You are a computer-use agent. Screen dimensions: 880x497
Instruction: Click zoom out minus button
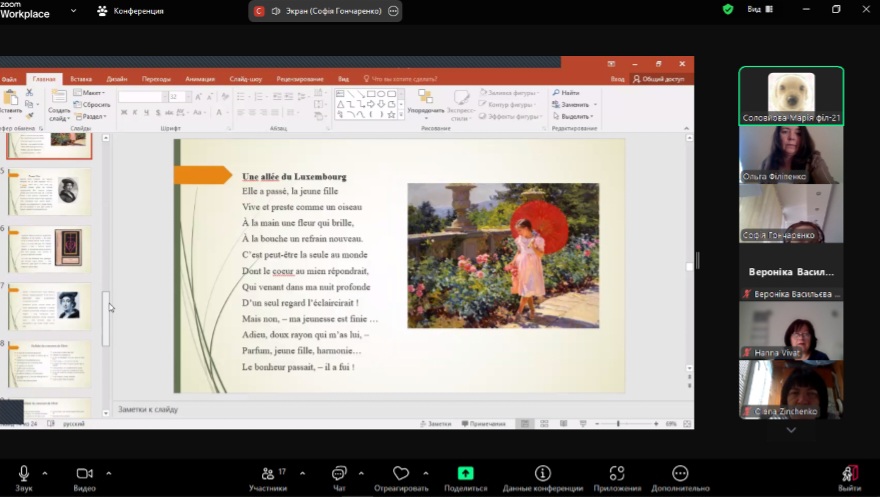pyautogui.click(x=597, y=424)
